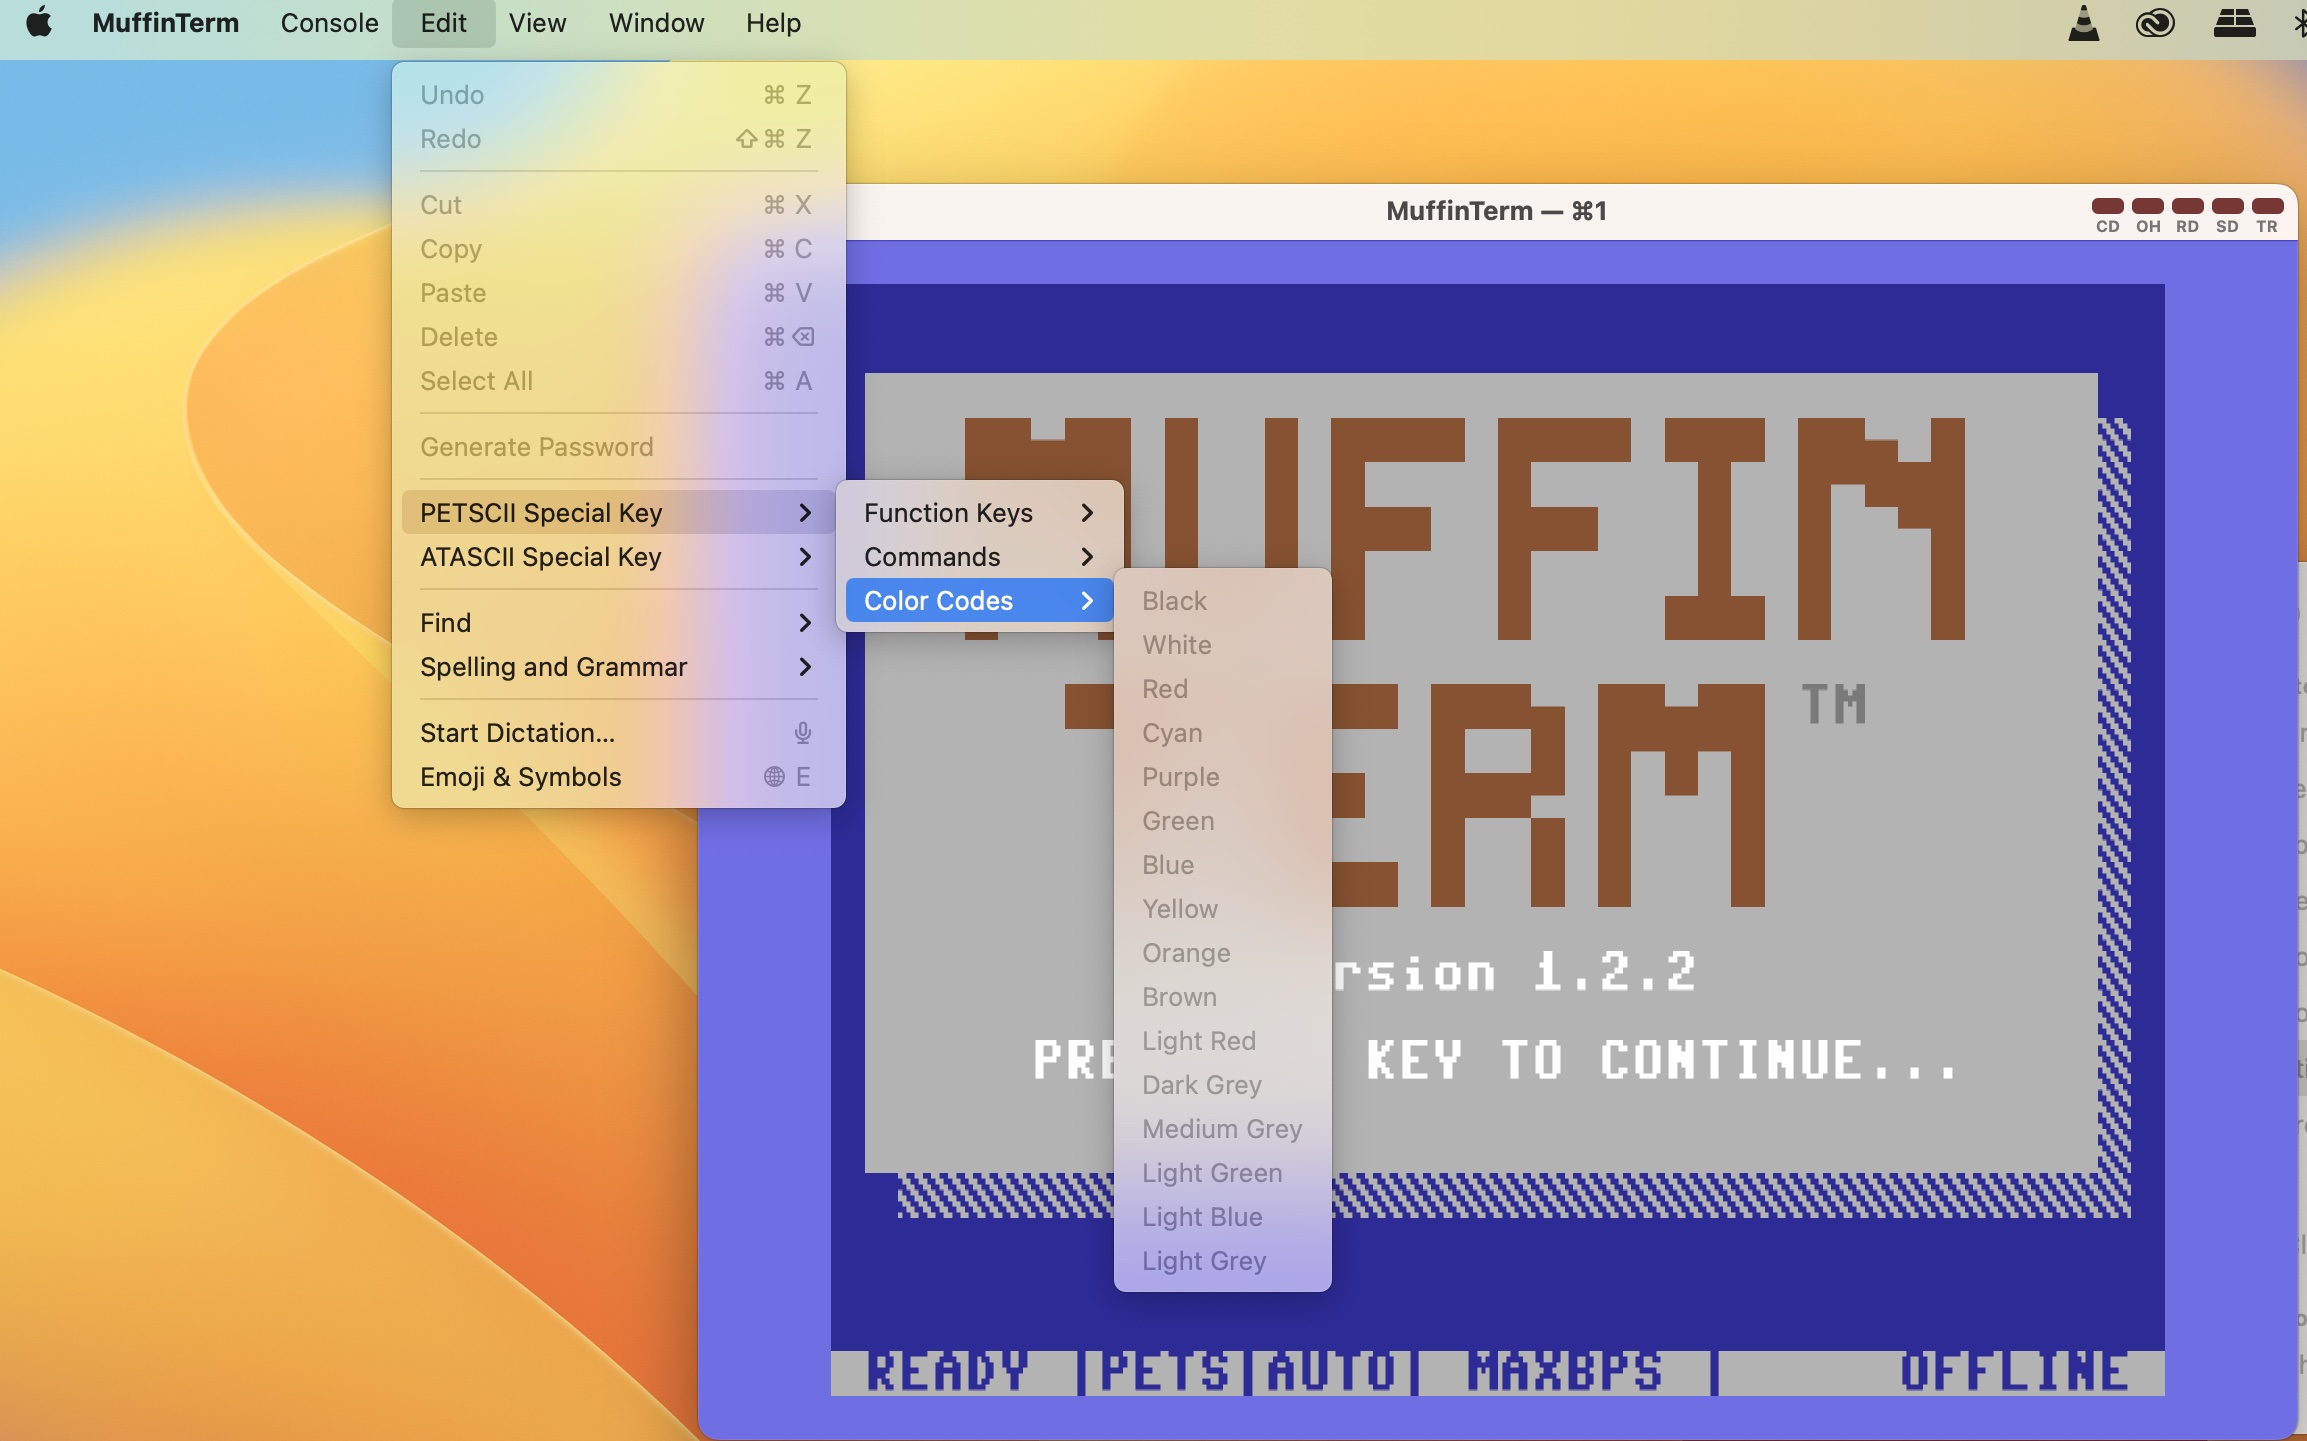
Task: Pick Brown from Color Codes
Action: tap(1222, 997)
